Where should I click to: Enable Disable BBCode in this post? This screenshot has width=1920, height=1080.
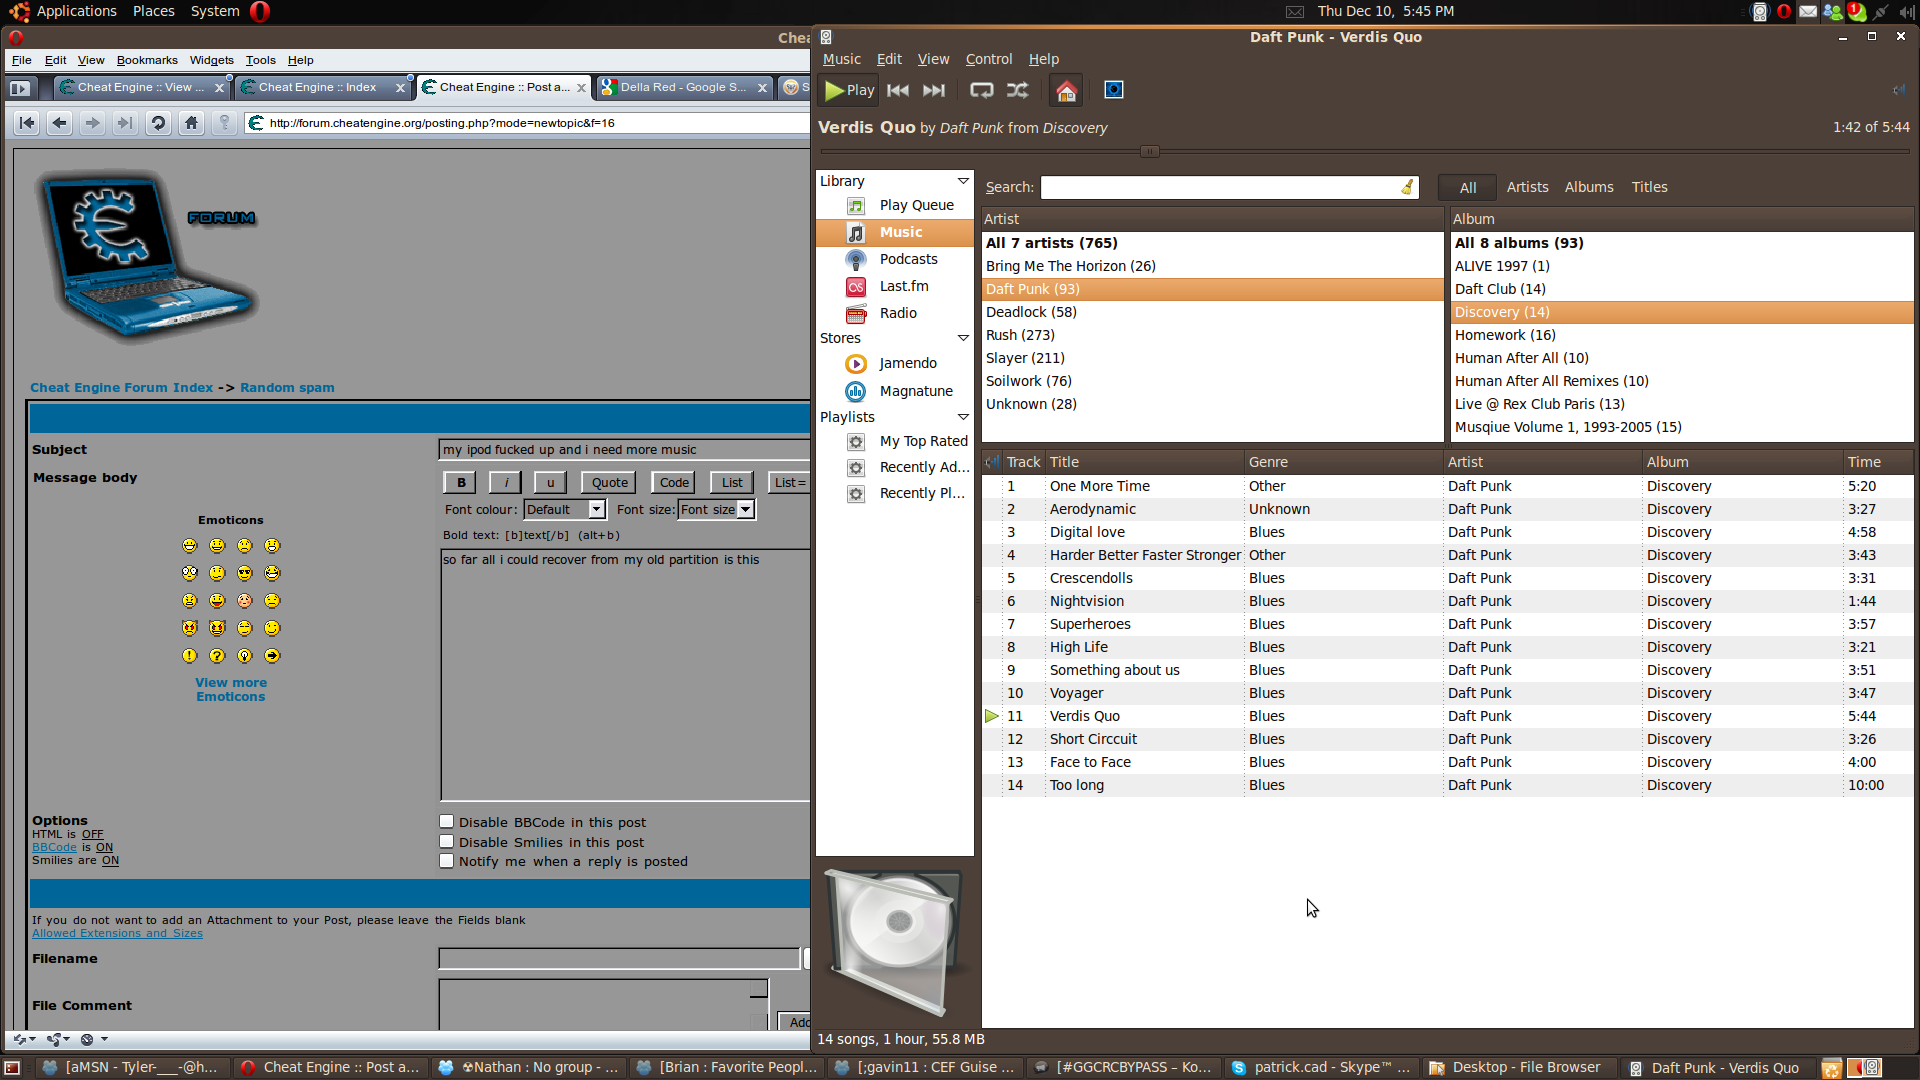point(447,822)
